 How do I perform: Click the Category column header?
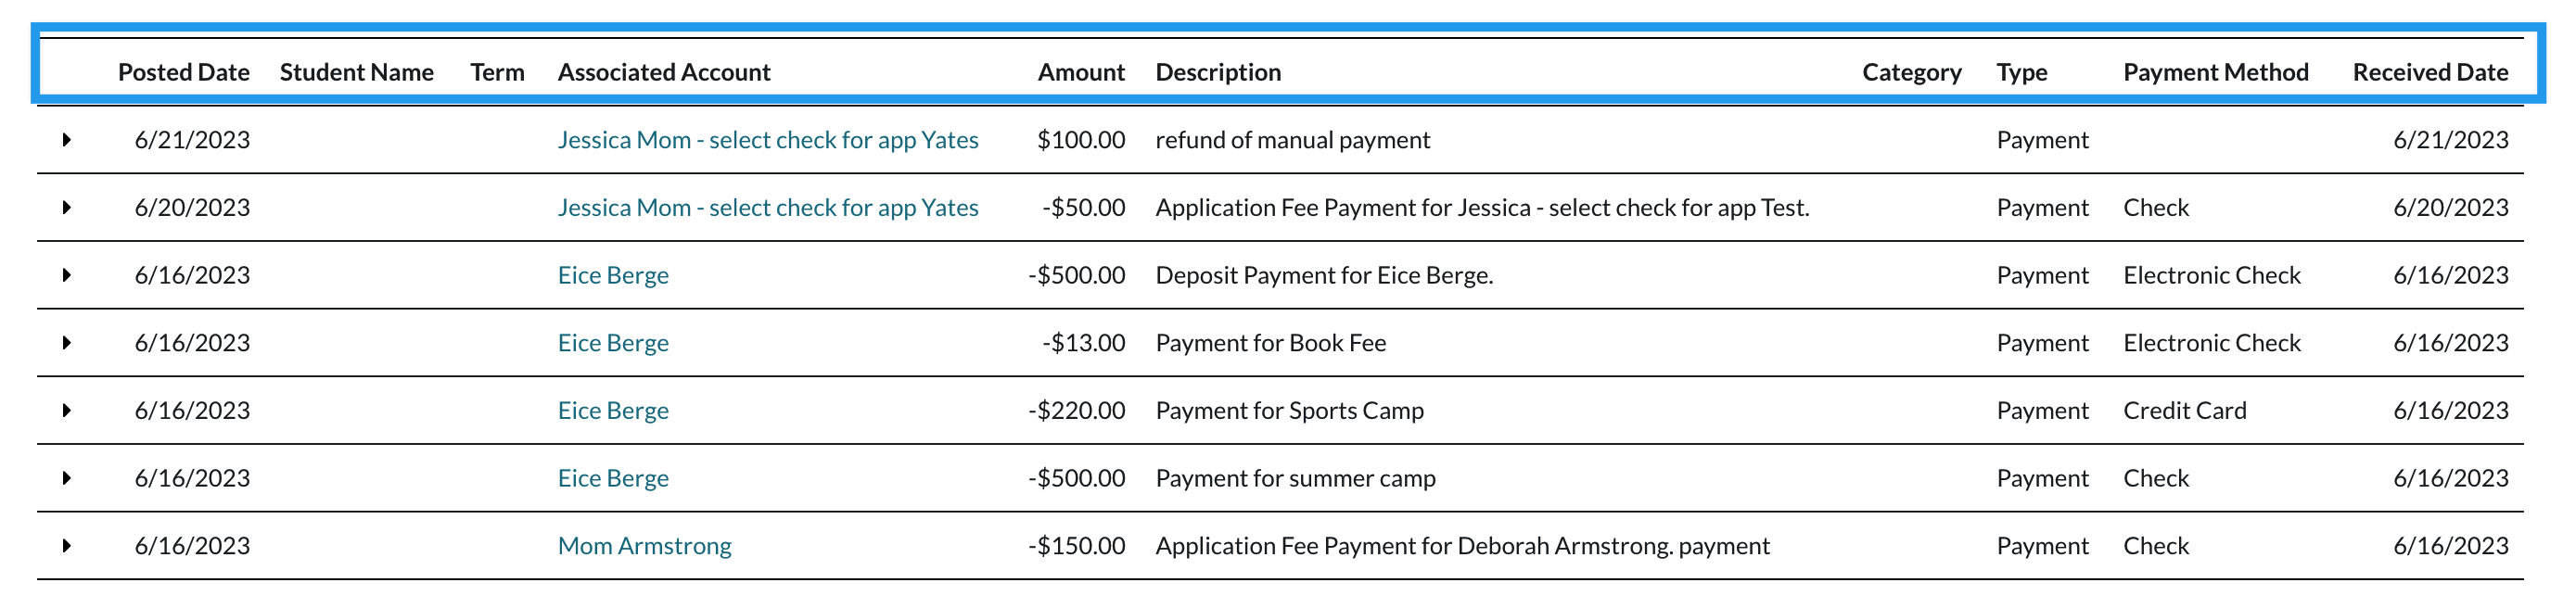coord(1911,72)
